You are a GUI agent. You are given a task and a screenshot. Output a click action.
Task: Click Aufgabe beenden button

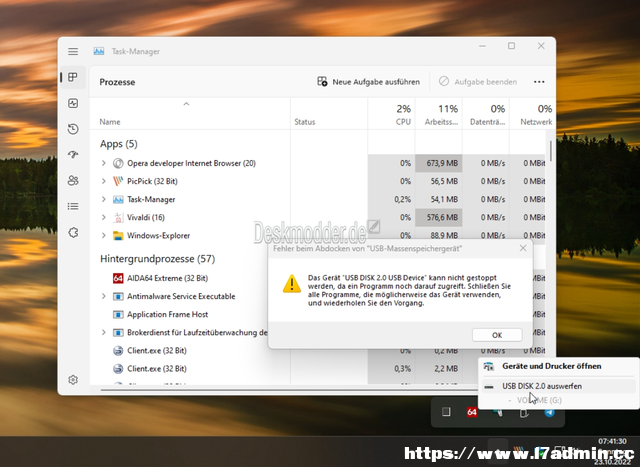coord(478,82)
